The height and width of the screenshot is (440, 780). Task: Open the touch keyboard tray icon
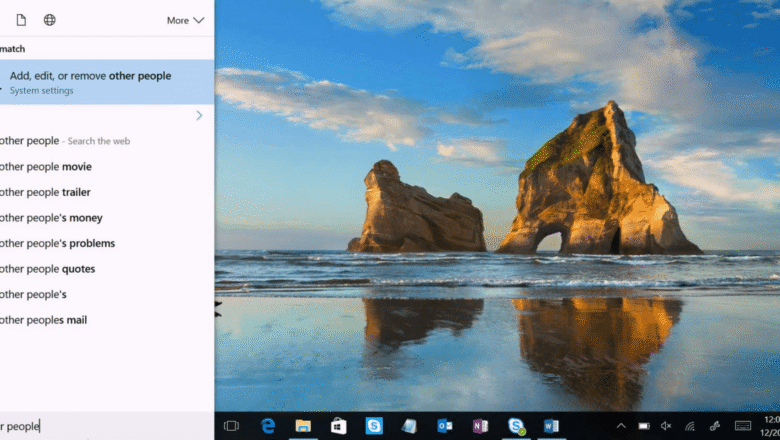tap(743, 426)
